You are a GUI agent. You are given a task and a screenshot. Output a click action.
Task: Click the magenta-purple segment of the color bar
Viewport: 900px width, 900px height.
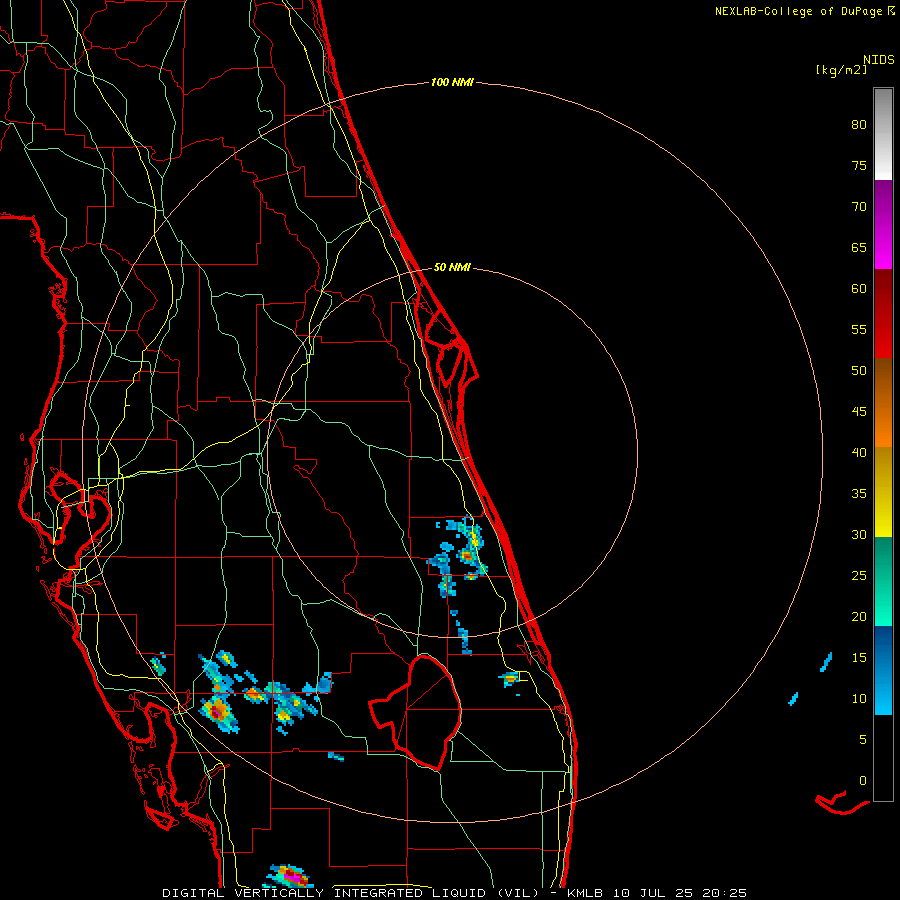pos(883,224)
